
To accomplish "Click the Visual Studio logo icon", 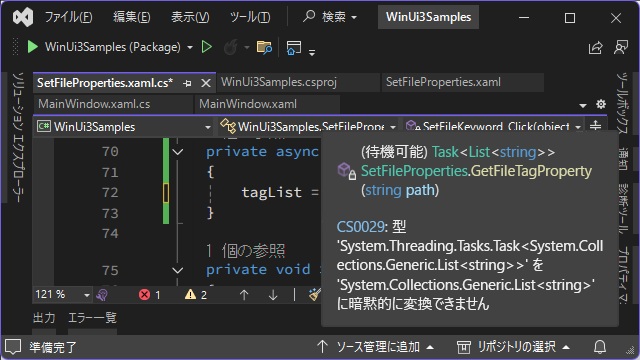I will pyautogui.click(x=23, y=17).
